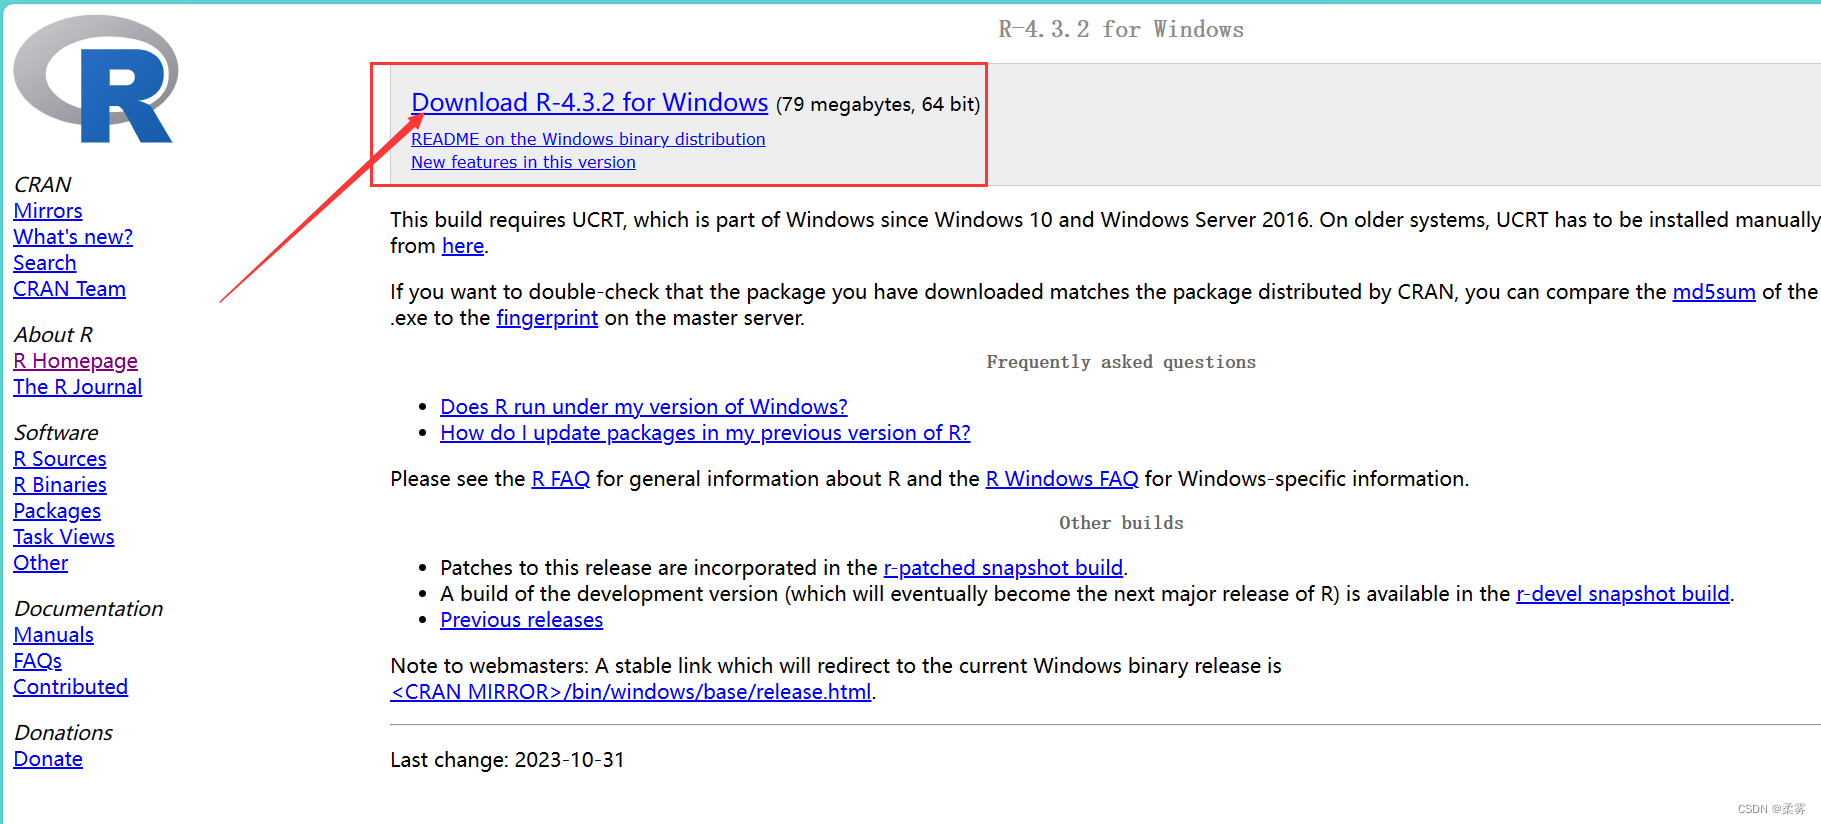Image resolution: width=1821 pixels, height=824 pixels.
Task: Click the 'About R' sidebar heading
Action: click(53, 335)
